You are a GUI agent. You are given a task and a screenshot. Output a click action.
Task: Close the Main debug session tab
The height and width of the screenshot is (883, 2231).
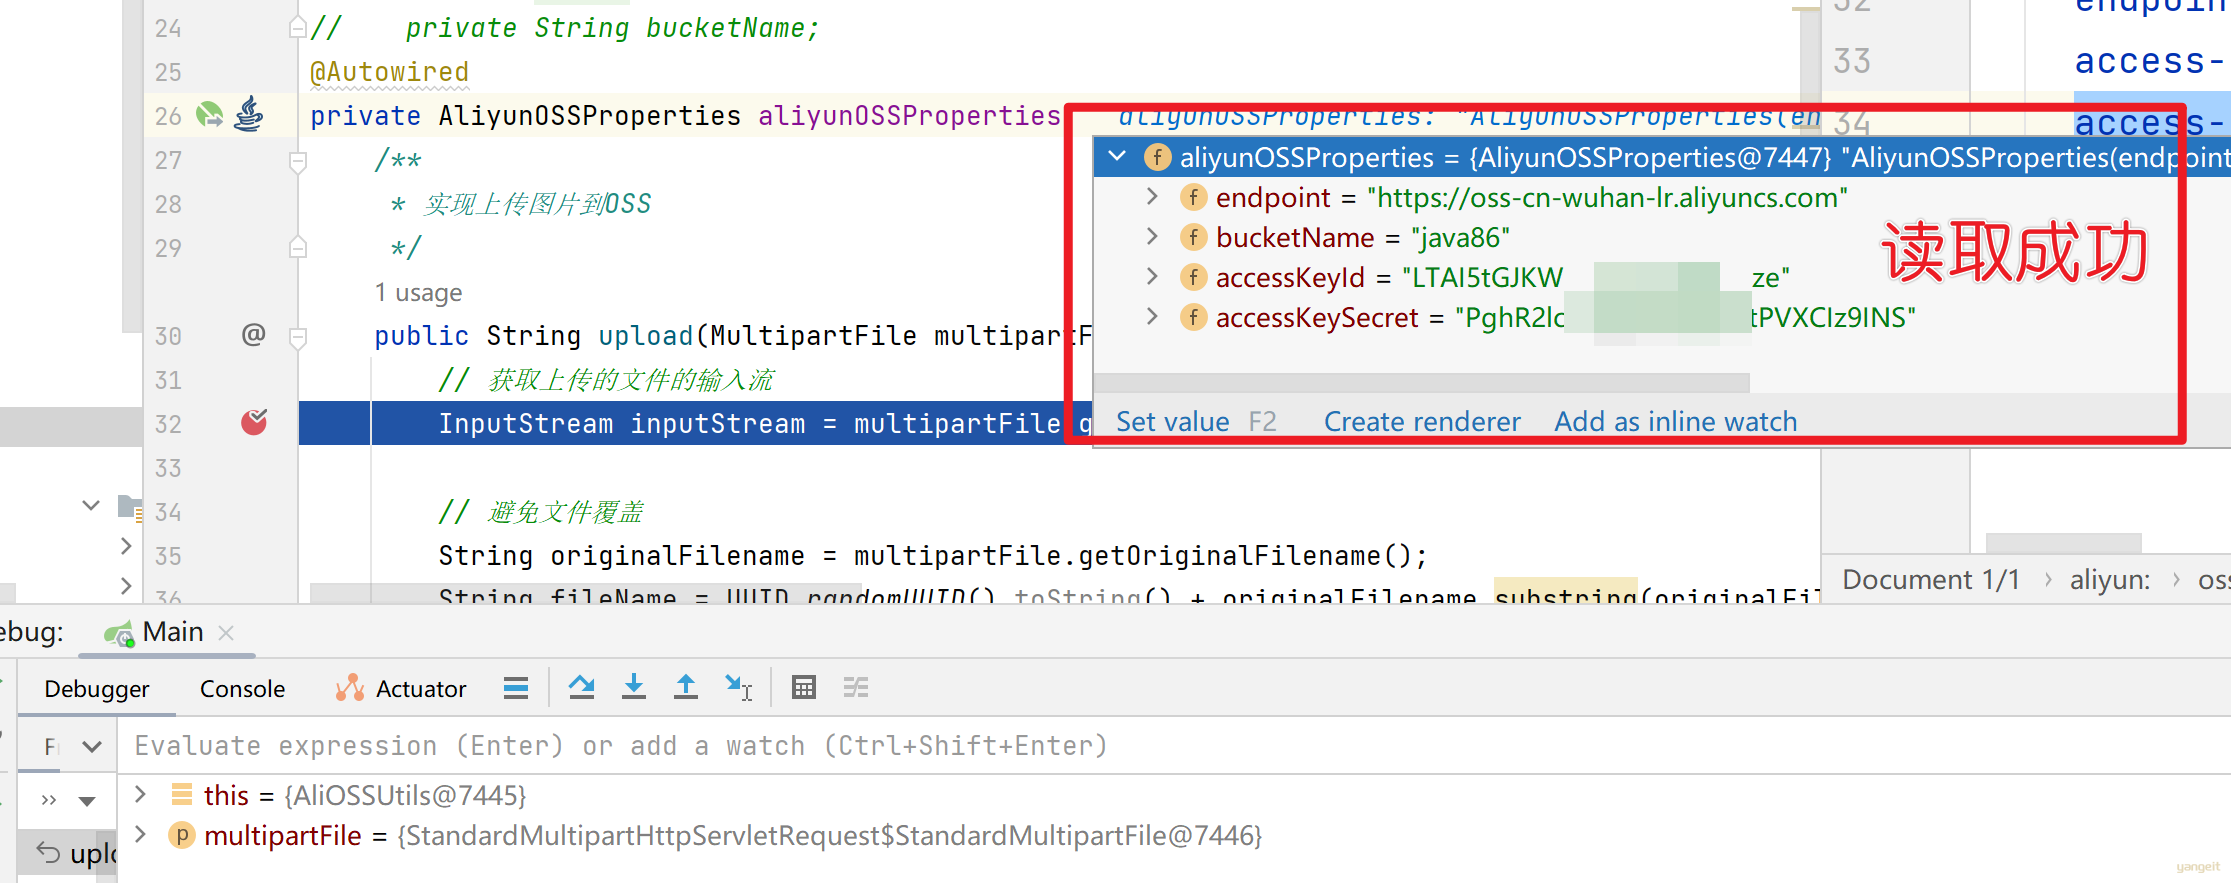[x=226, y=632]
